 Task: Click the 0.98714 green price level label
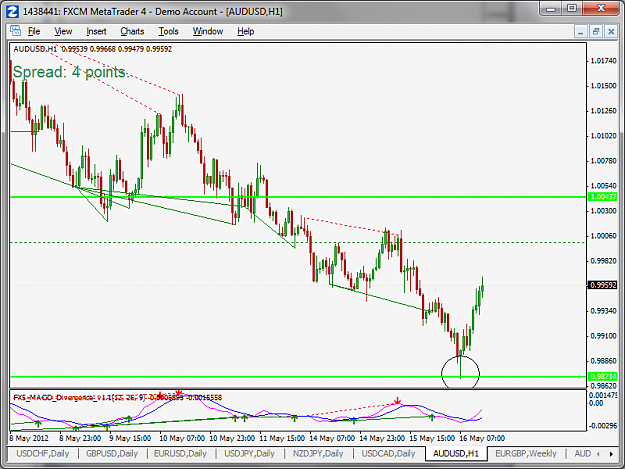(603, 376)
